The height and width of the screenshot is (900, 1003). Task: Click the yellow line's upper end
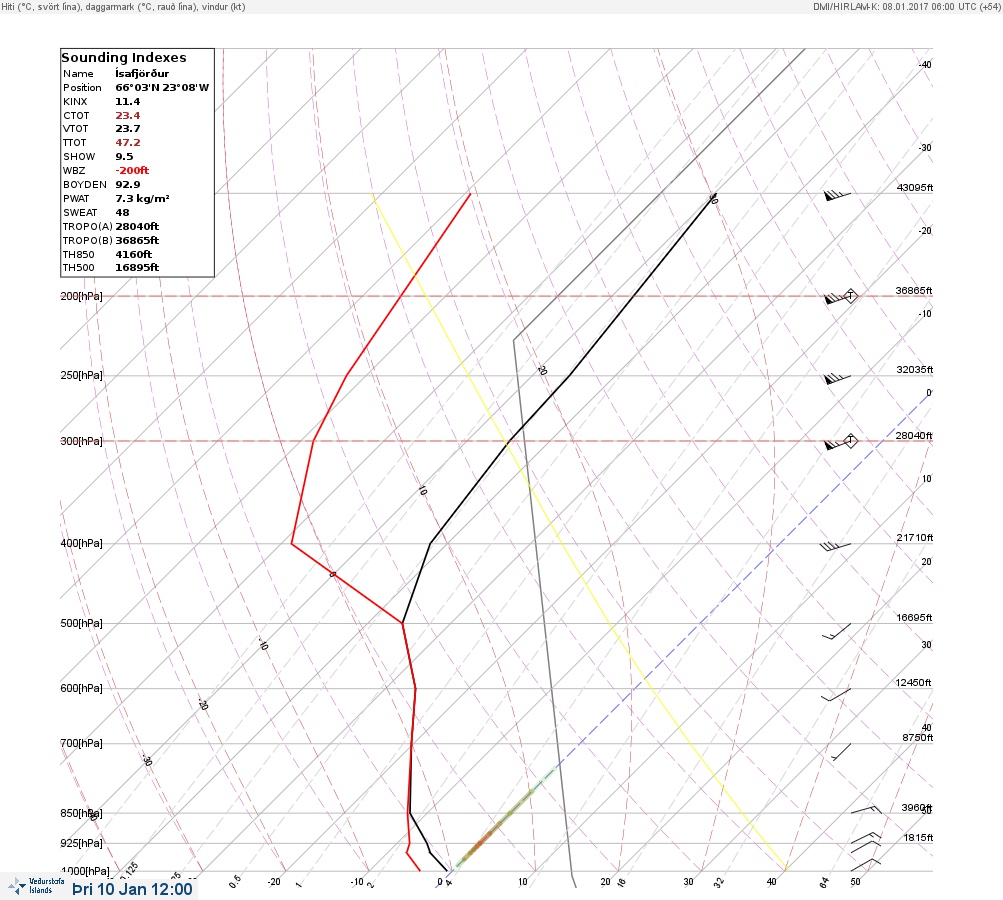[x=373, y=194]
